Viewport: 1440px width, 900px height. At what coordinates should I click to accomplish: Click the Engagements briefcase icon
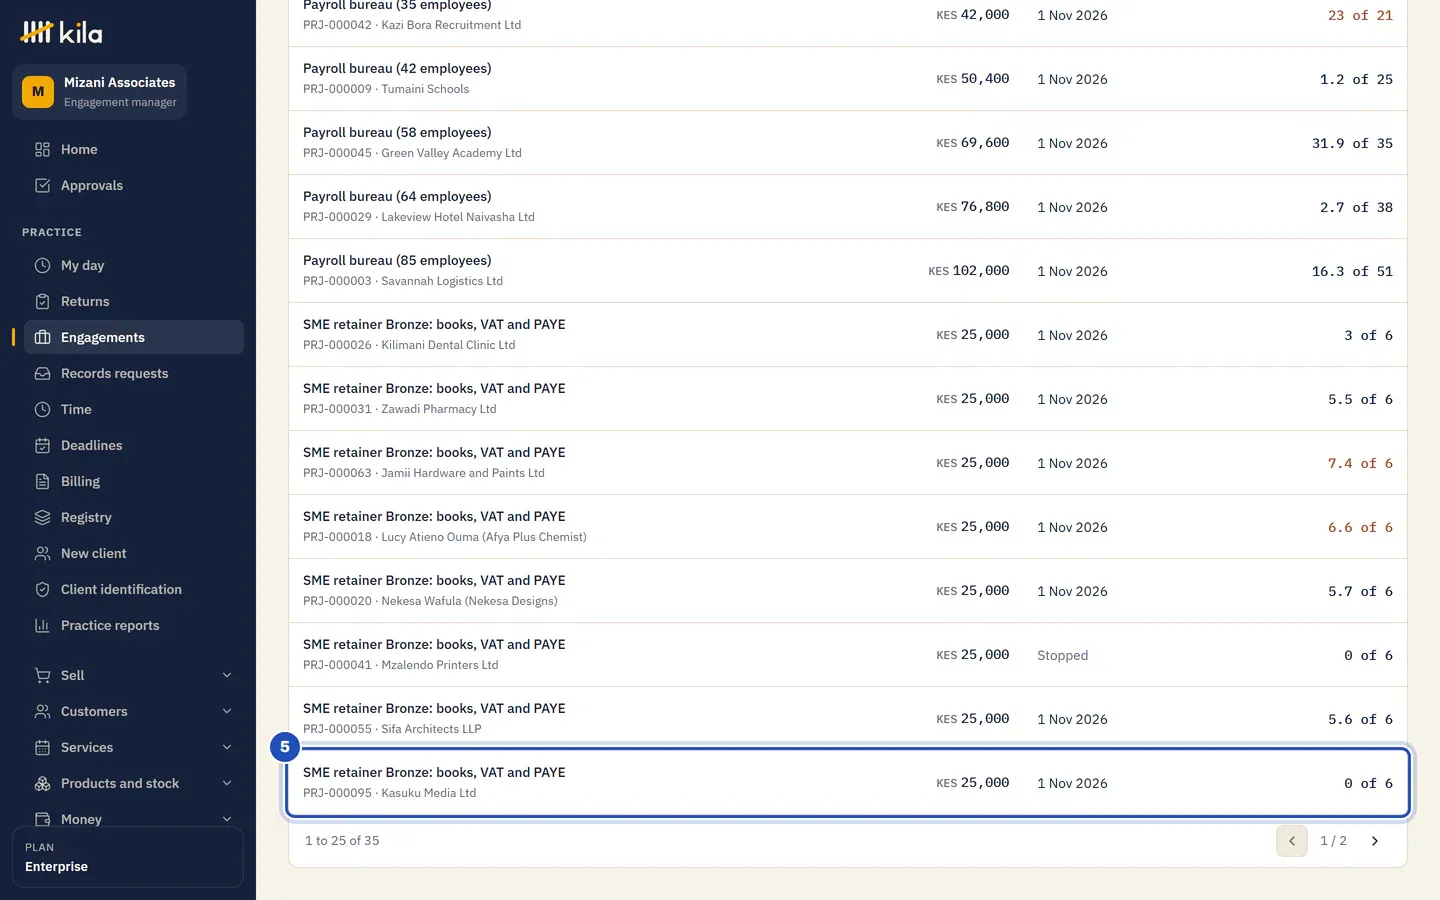pyautogui.click(x=42, y=338)
